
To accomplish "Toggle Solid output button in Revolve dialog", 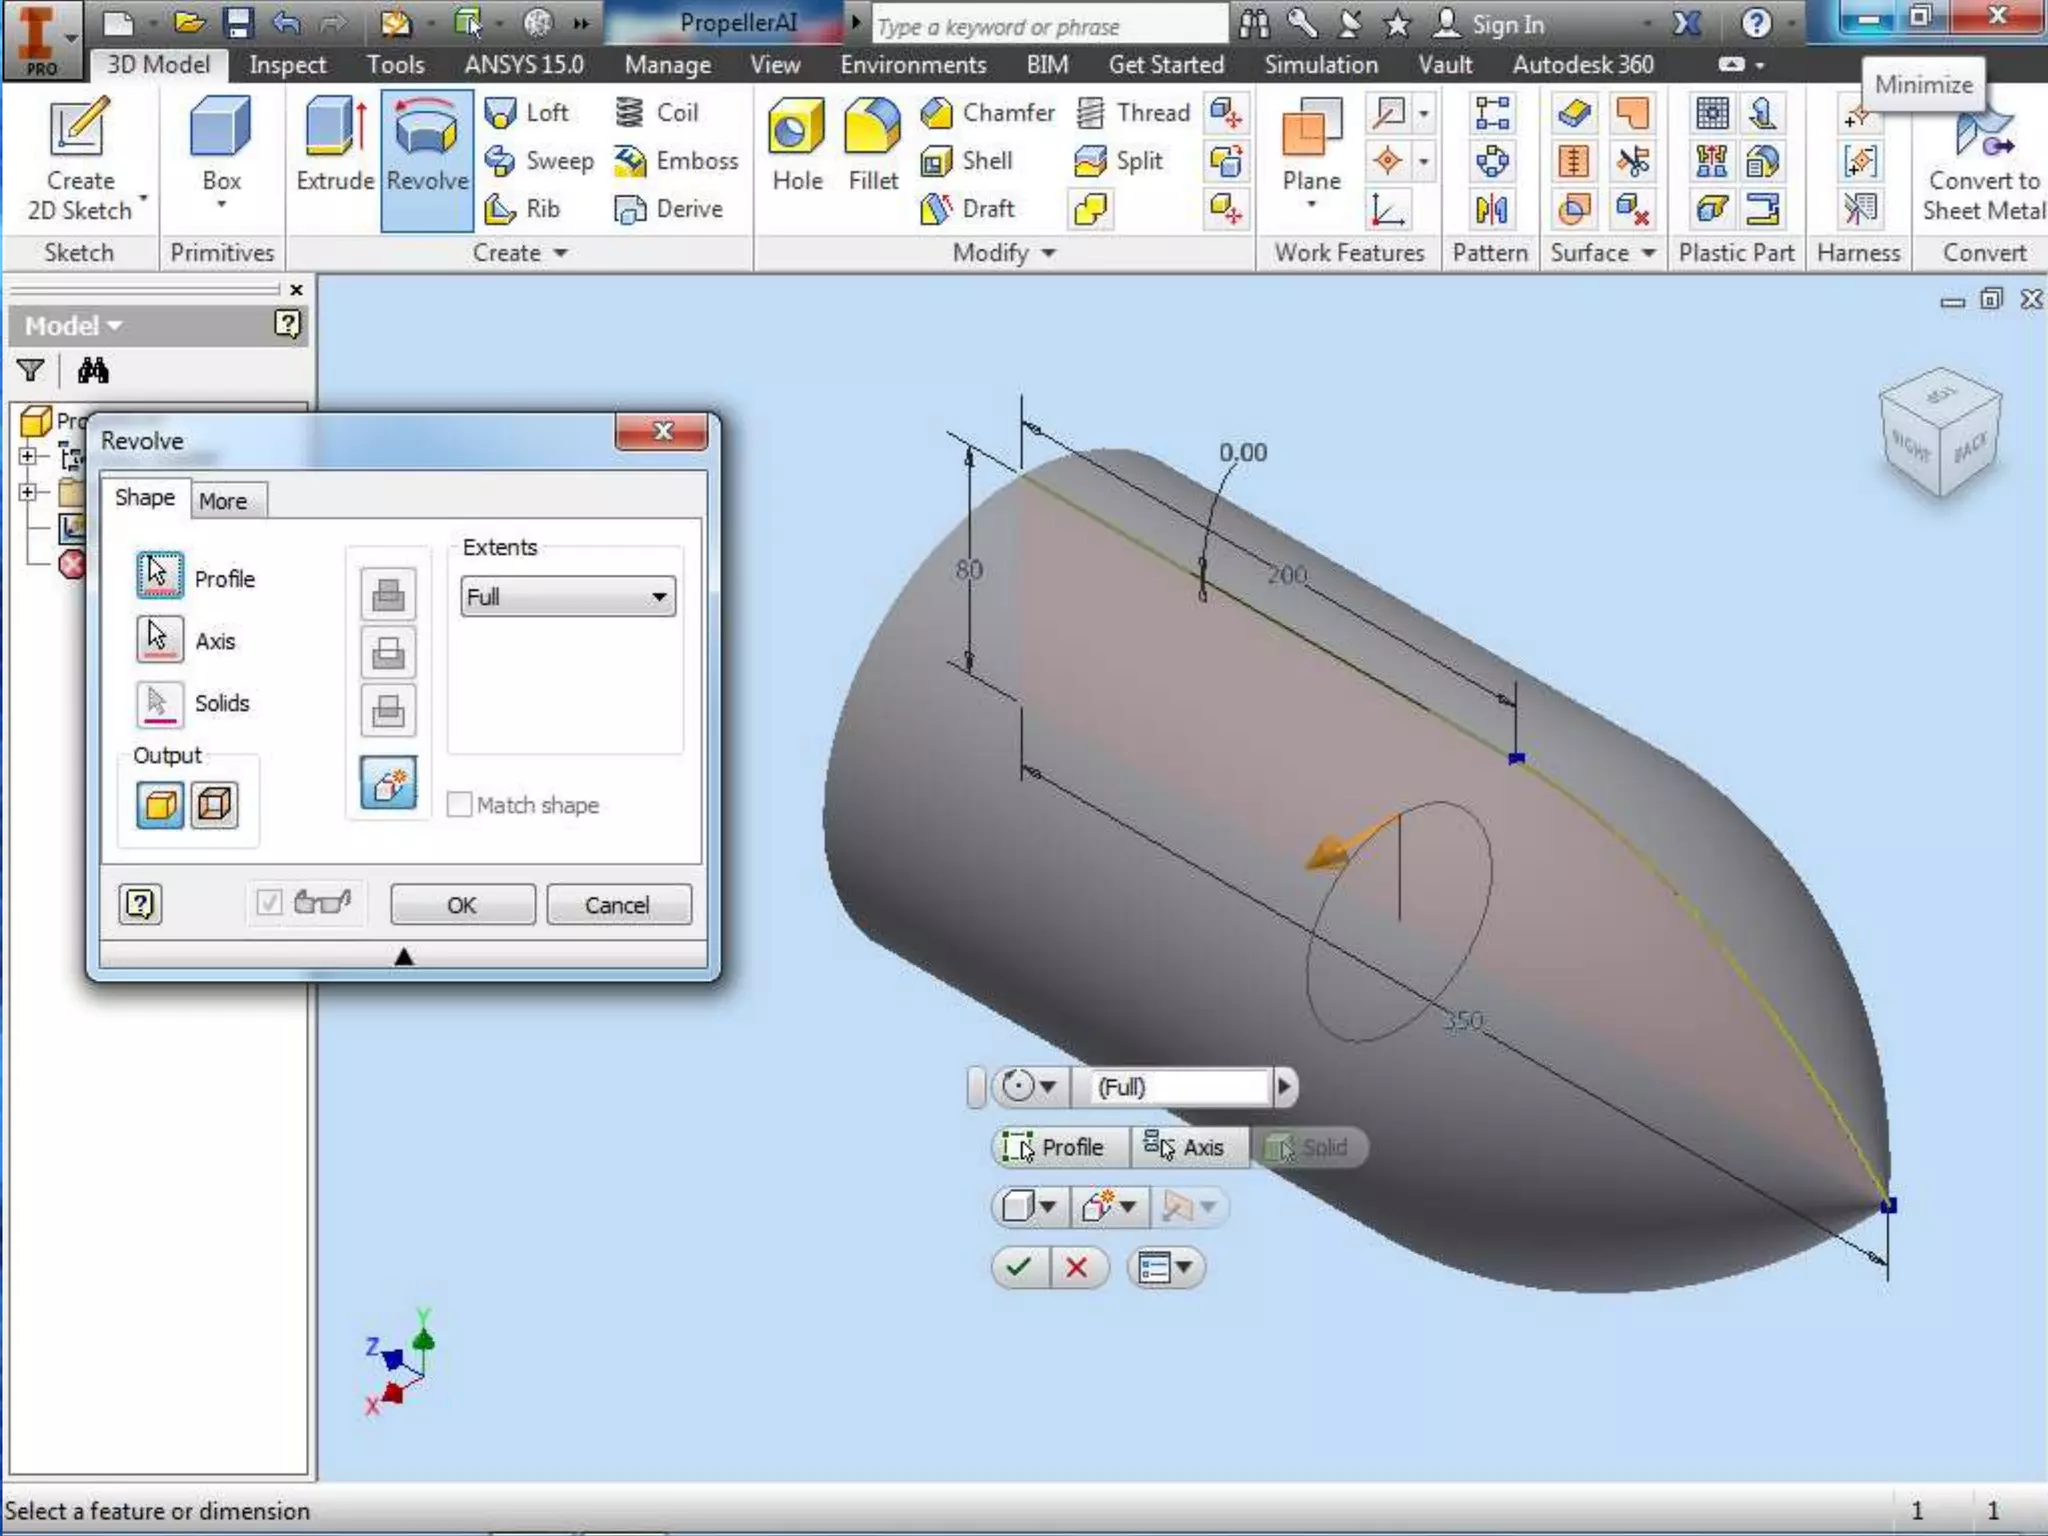I will [160, 805].
